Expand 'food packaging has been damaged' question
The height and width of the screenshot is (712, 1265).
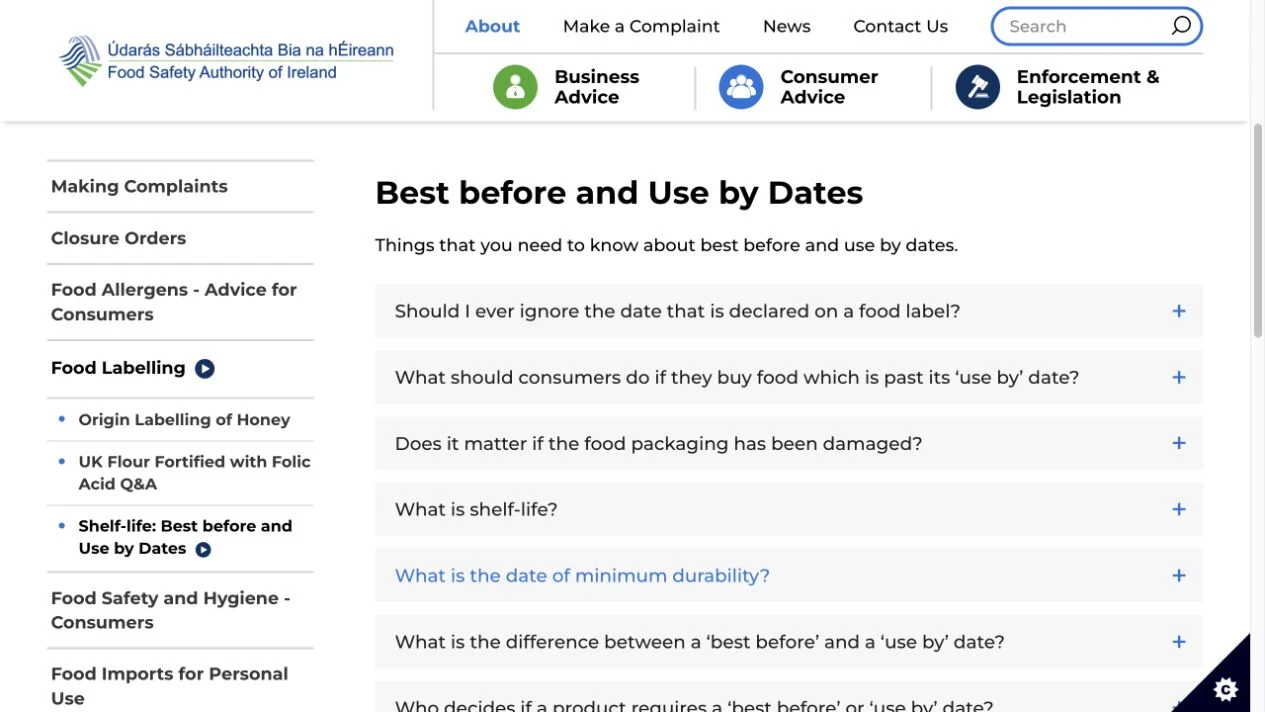coord(789,443)
